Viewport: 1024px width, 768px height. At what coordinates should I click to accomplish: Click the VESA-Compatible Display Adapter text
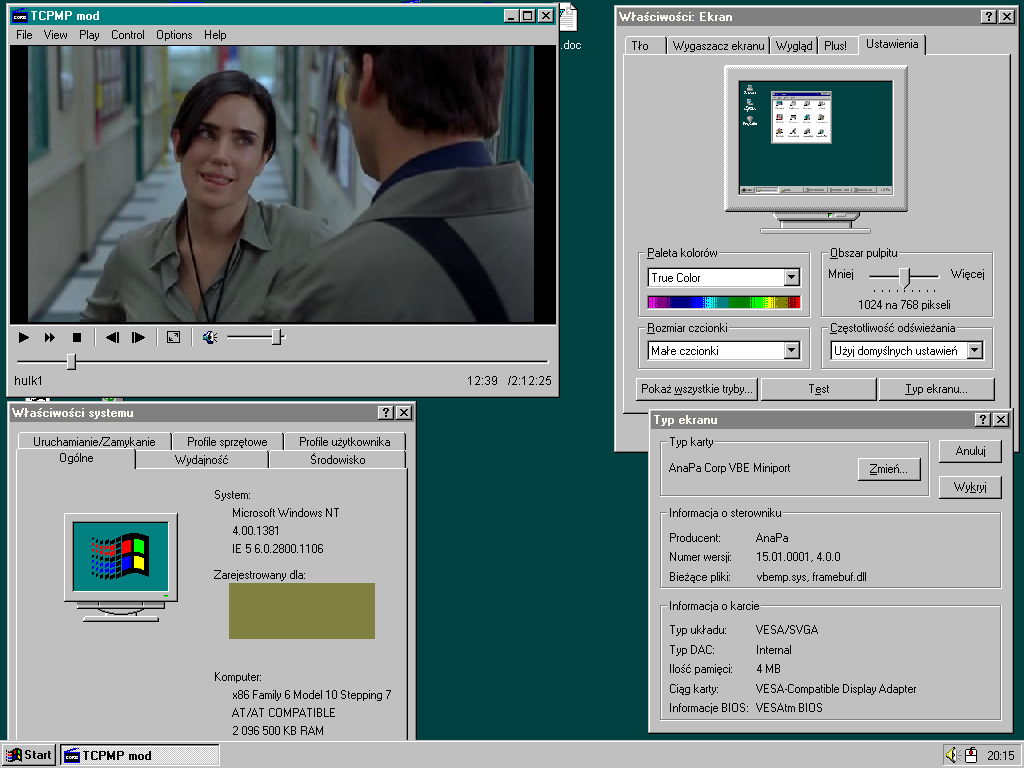[x=836, y=689]
